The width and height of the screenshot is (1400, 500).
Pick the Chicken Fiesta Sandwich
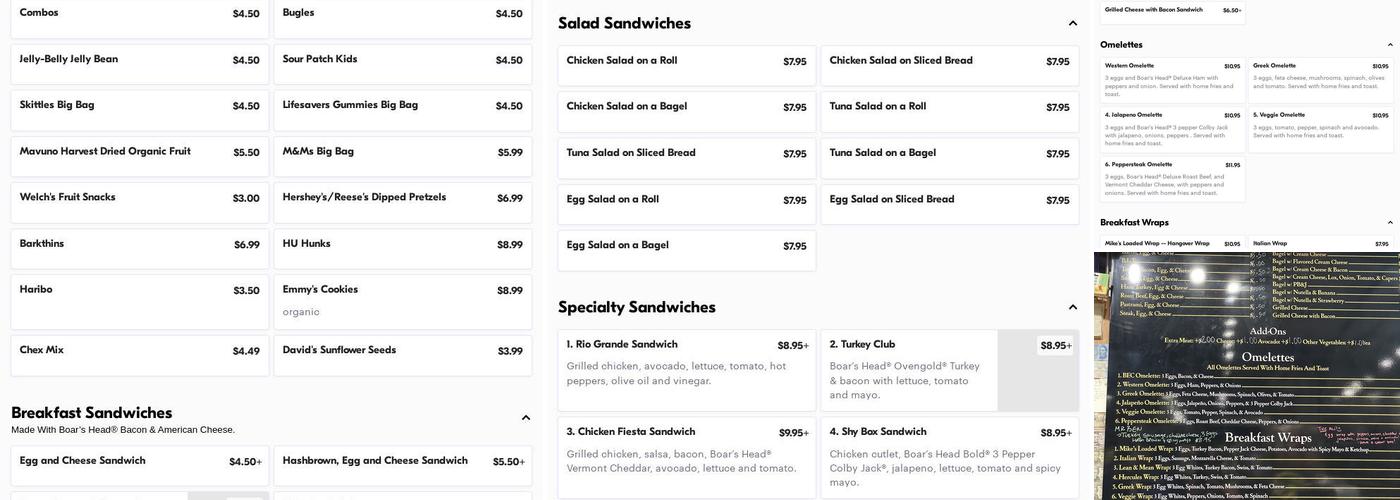(x=686, y=452)
